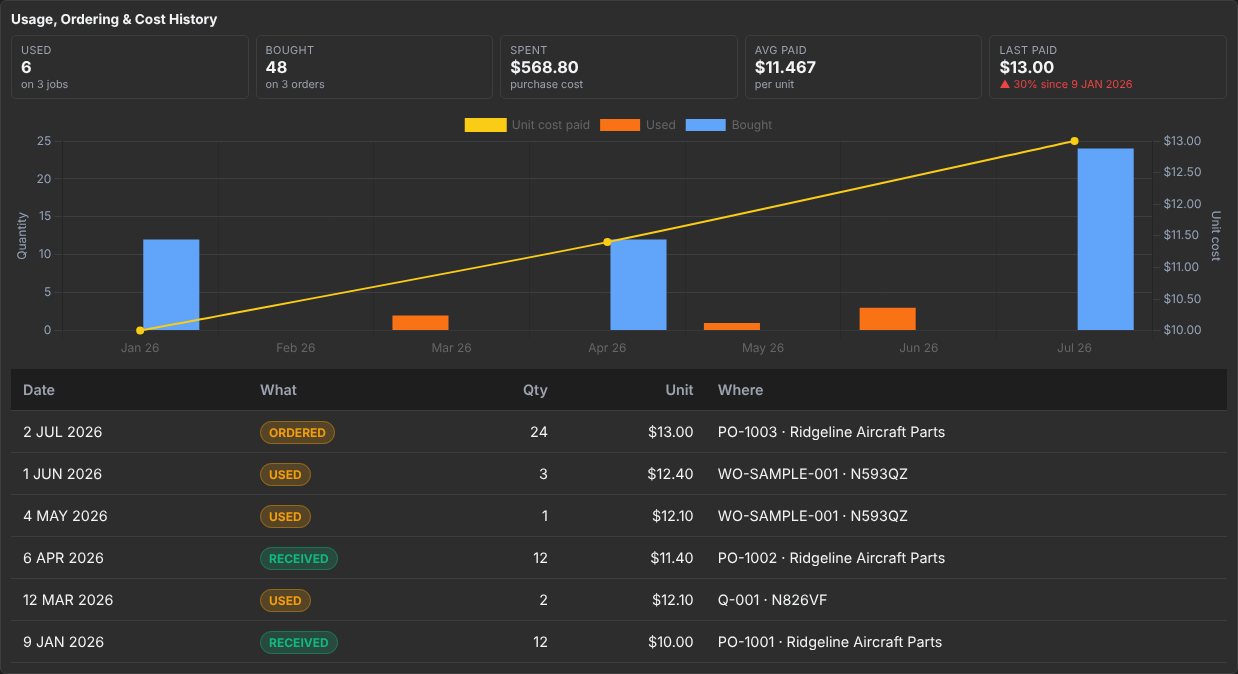The width and height of the screenshot is (1238, 674).
Task: Open WO-SAMPLE-001 · N593QZ in the 4 MAY row
Action: coord(813,516)
